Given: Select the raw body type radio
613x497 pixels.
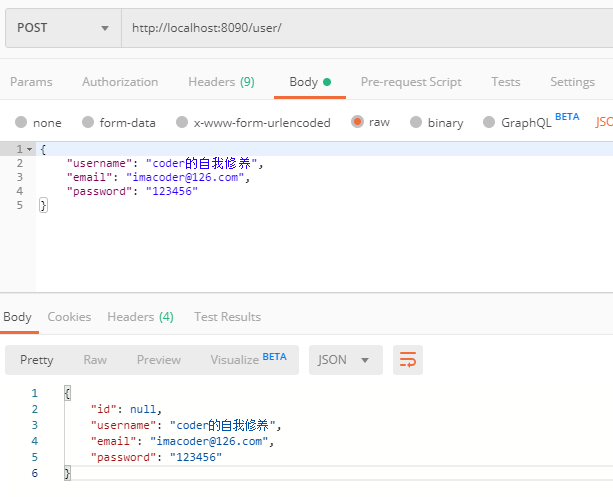Looking at the screenshot, I should [x=357, y=122].
